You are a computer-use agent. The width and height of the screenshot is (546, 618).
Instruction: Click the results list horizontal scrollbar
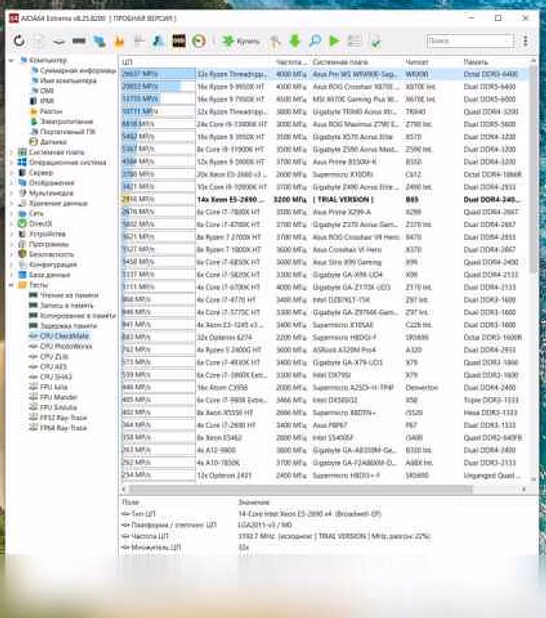[x=300, y=489]
